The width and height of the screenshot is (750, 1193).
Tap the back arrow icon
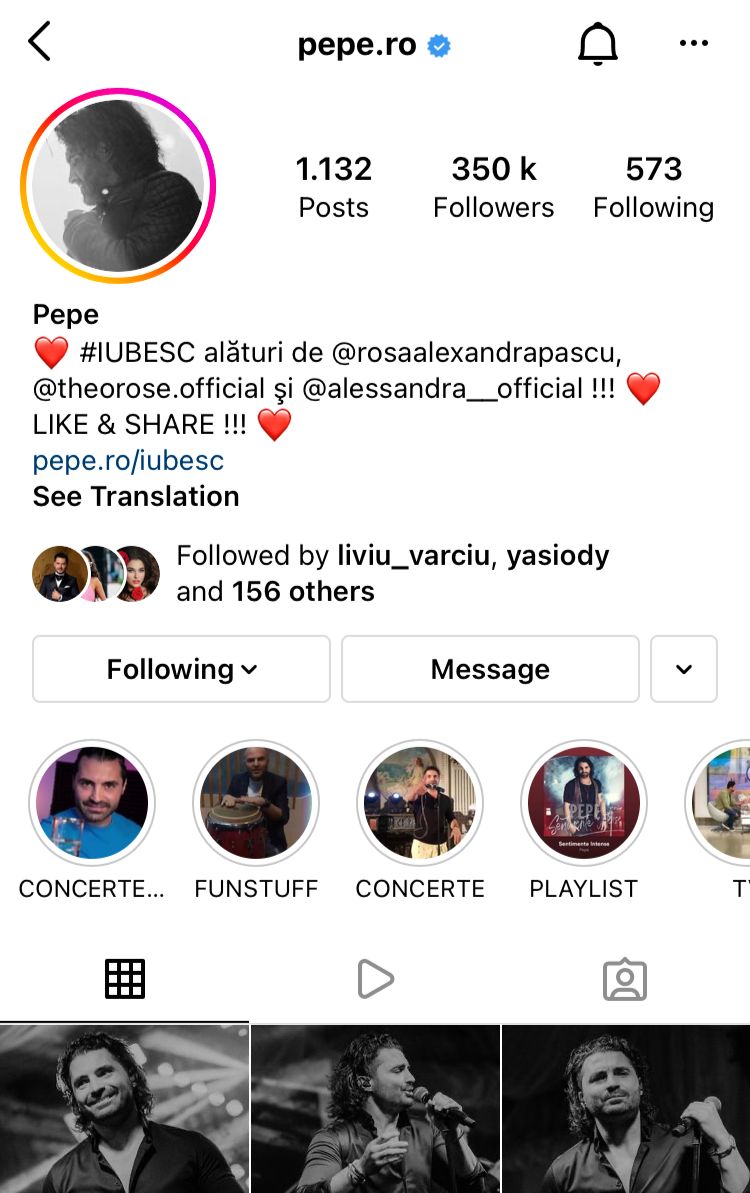click(x=40, y=41)
